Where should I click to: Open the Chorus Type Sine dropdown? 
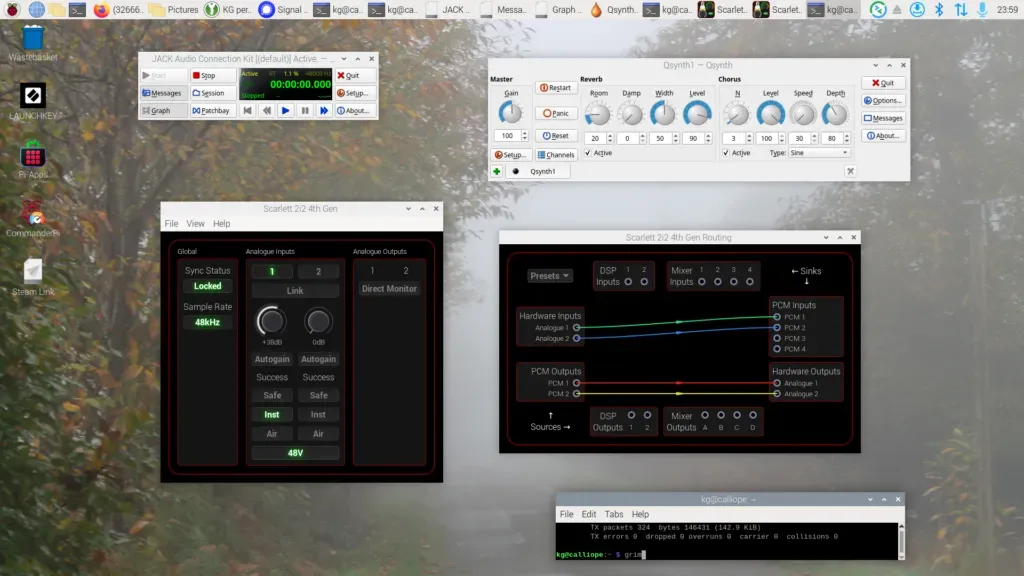click(819, 153)
